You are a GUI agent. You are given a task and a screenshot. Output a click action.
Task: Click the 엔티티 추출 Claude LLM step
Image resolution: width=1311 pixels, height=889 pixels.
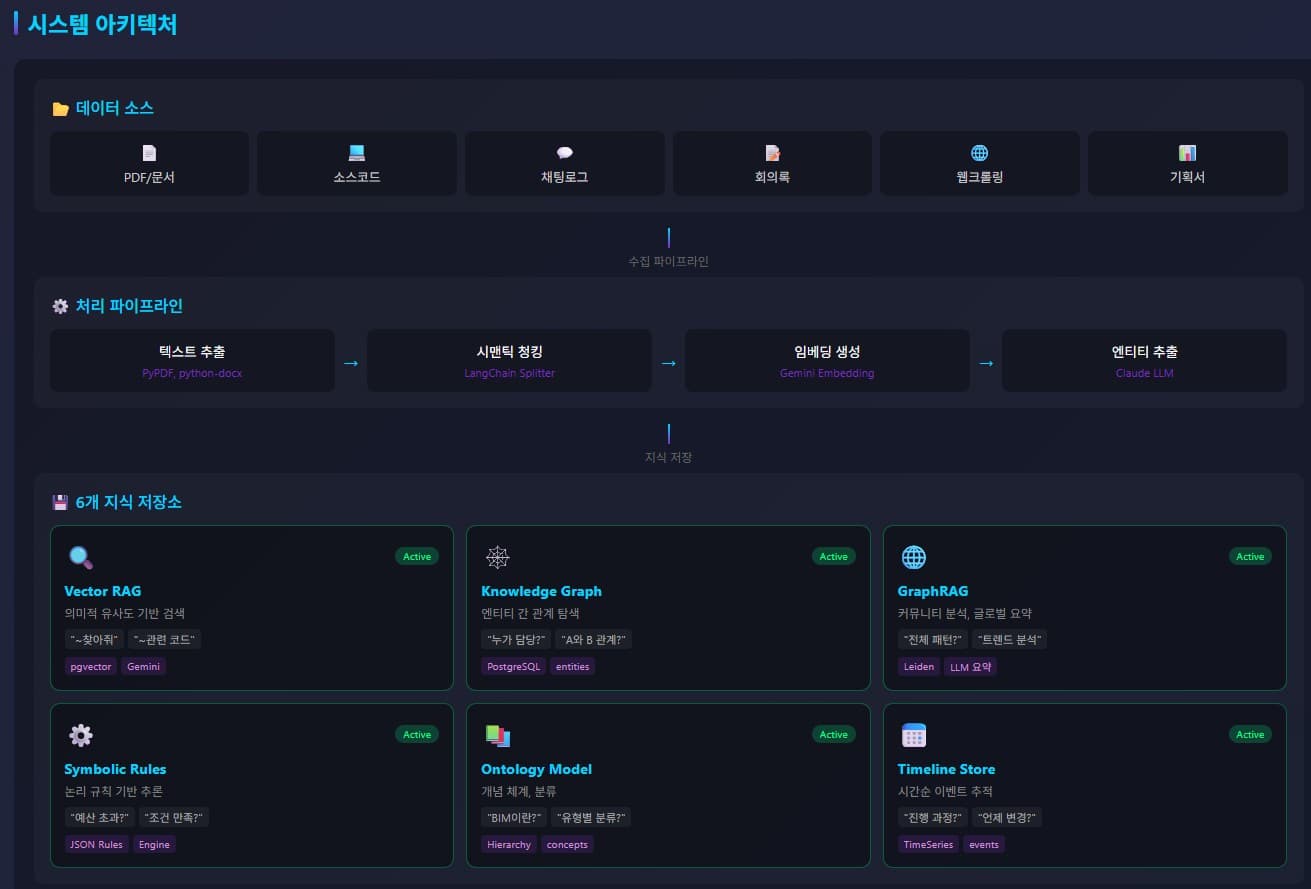click(x=1144, y=361)
